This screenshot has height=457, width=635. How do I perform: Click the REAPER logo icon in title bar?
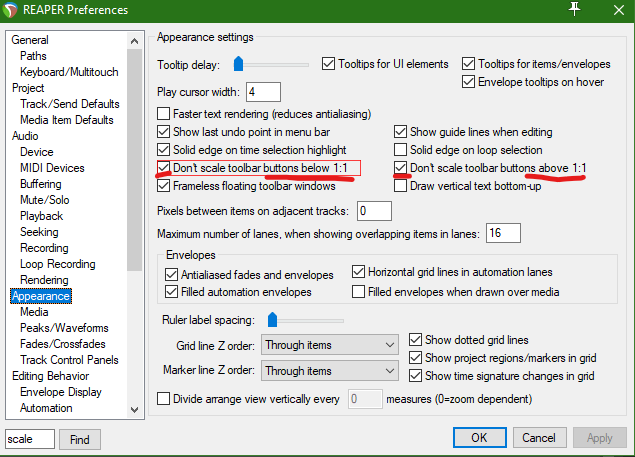click(x=10, y=10)
